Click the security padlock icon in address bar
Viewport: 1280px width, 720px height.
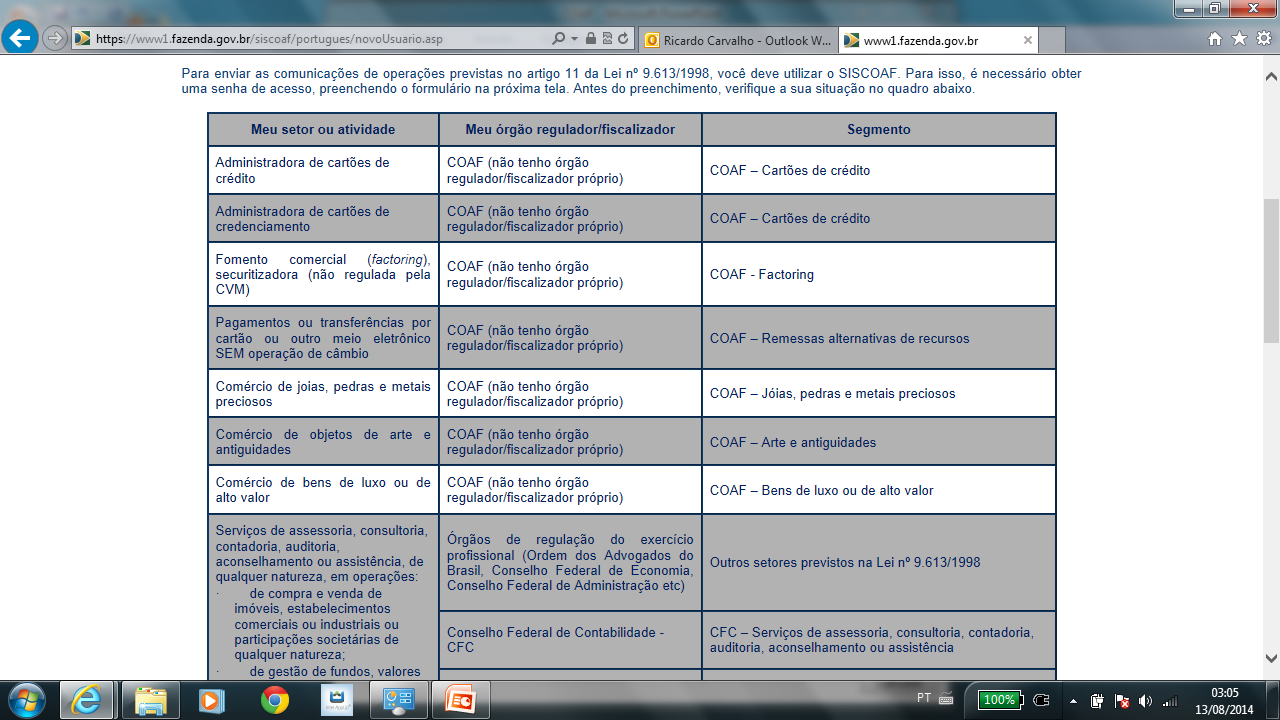tap(591, 39)
